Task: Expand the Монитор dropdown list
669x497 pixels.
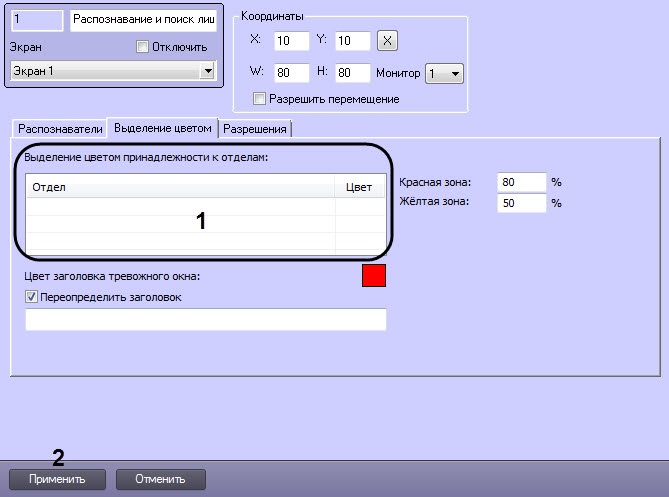Action: [x=456, y=74]
